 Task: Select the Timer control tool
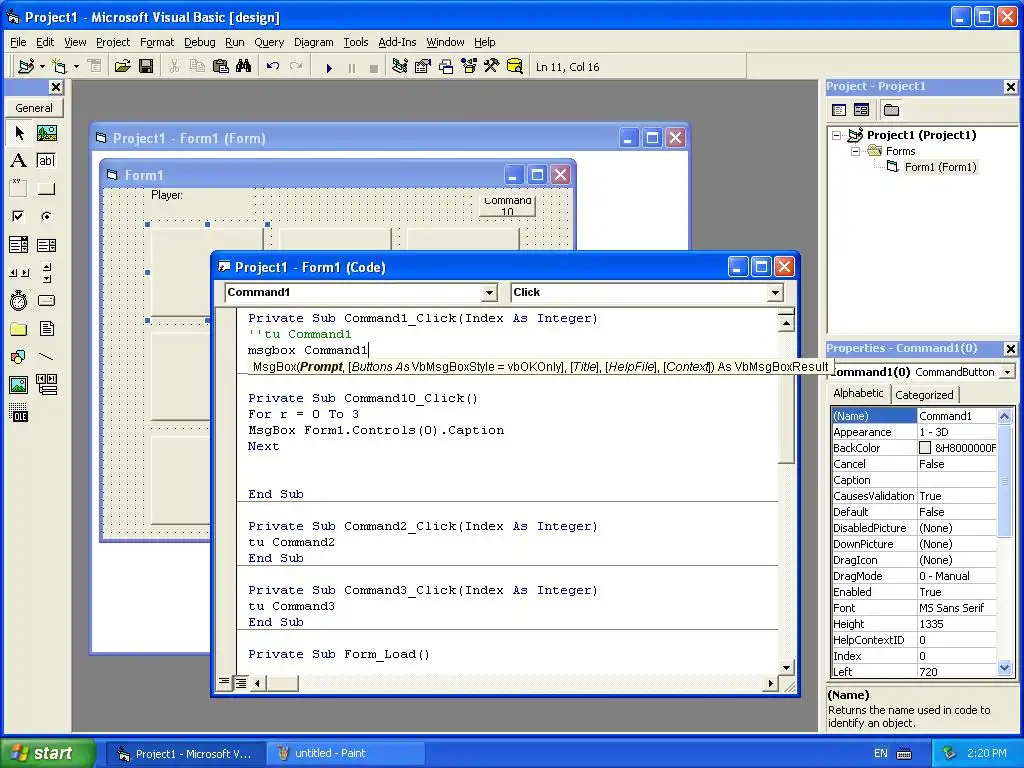coord(19,300)
